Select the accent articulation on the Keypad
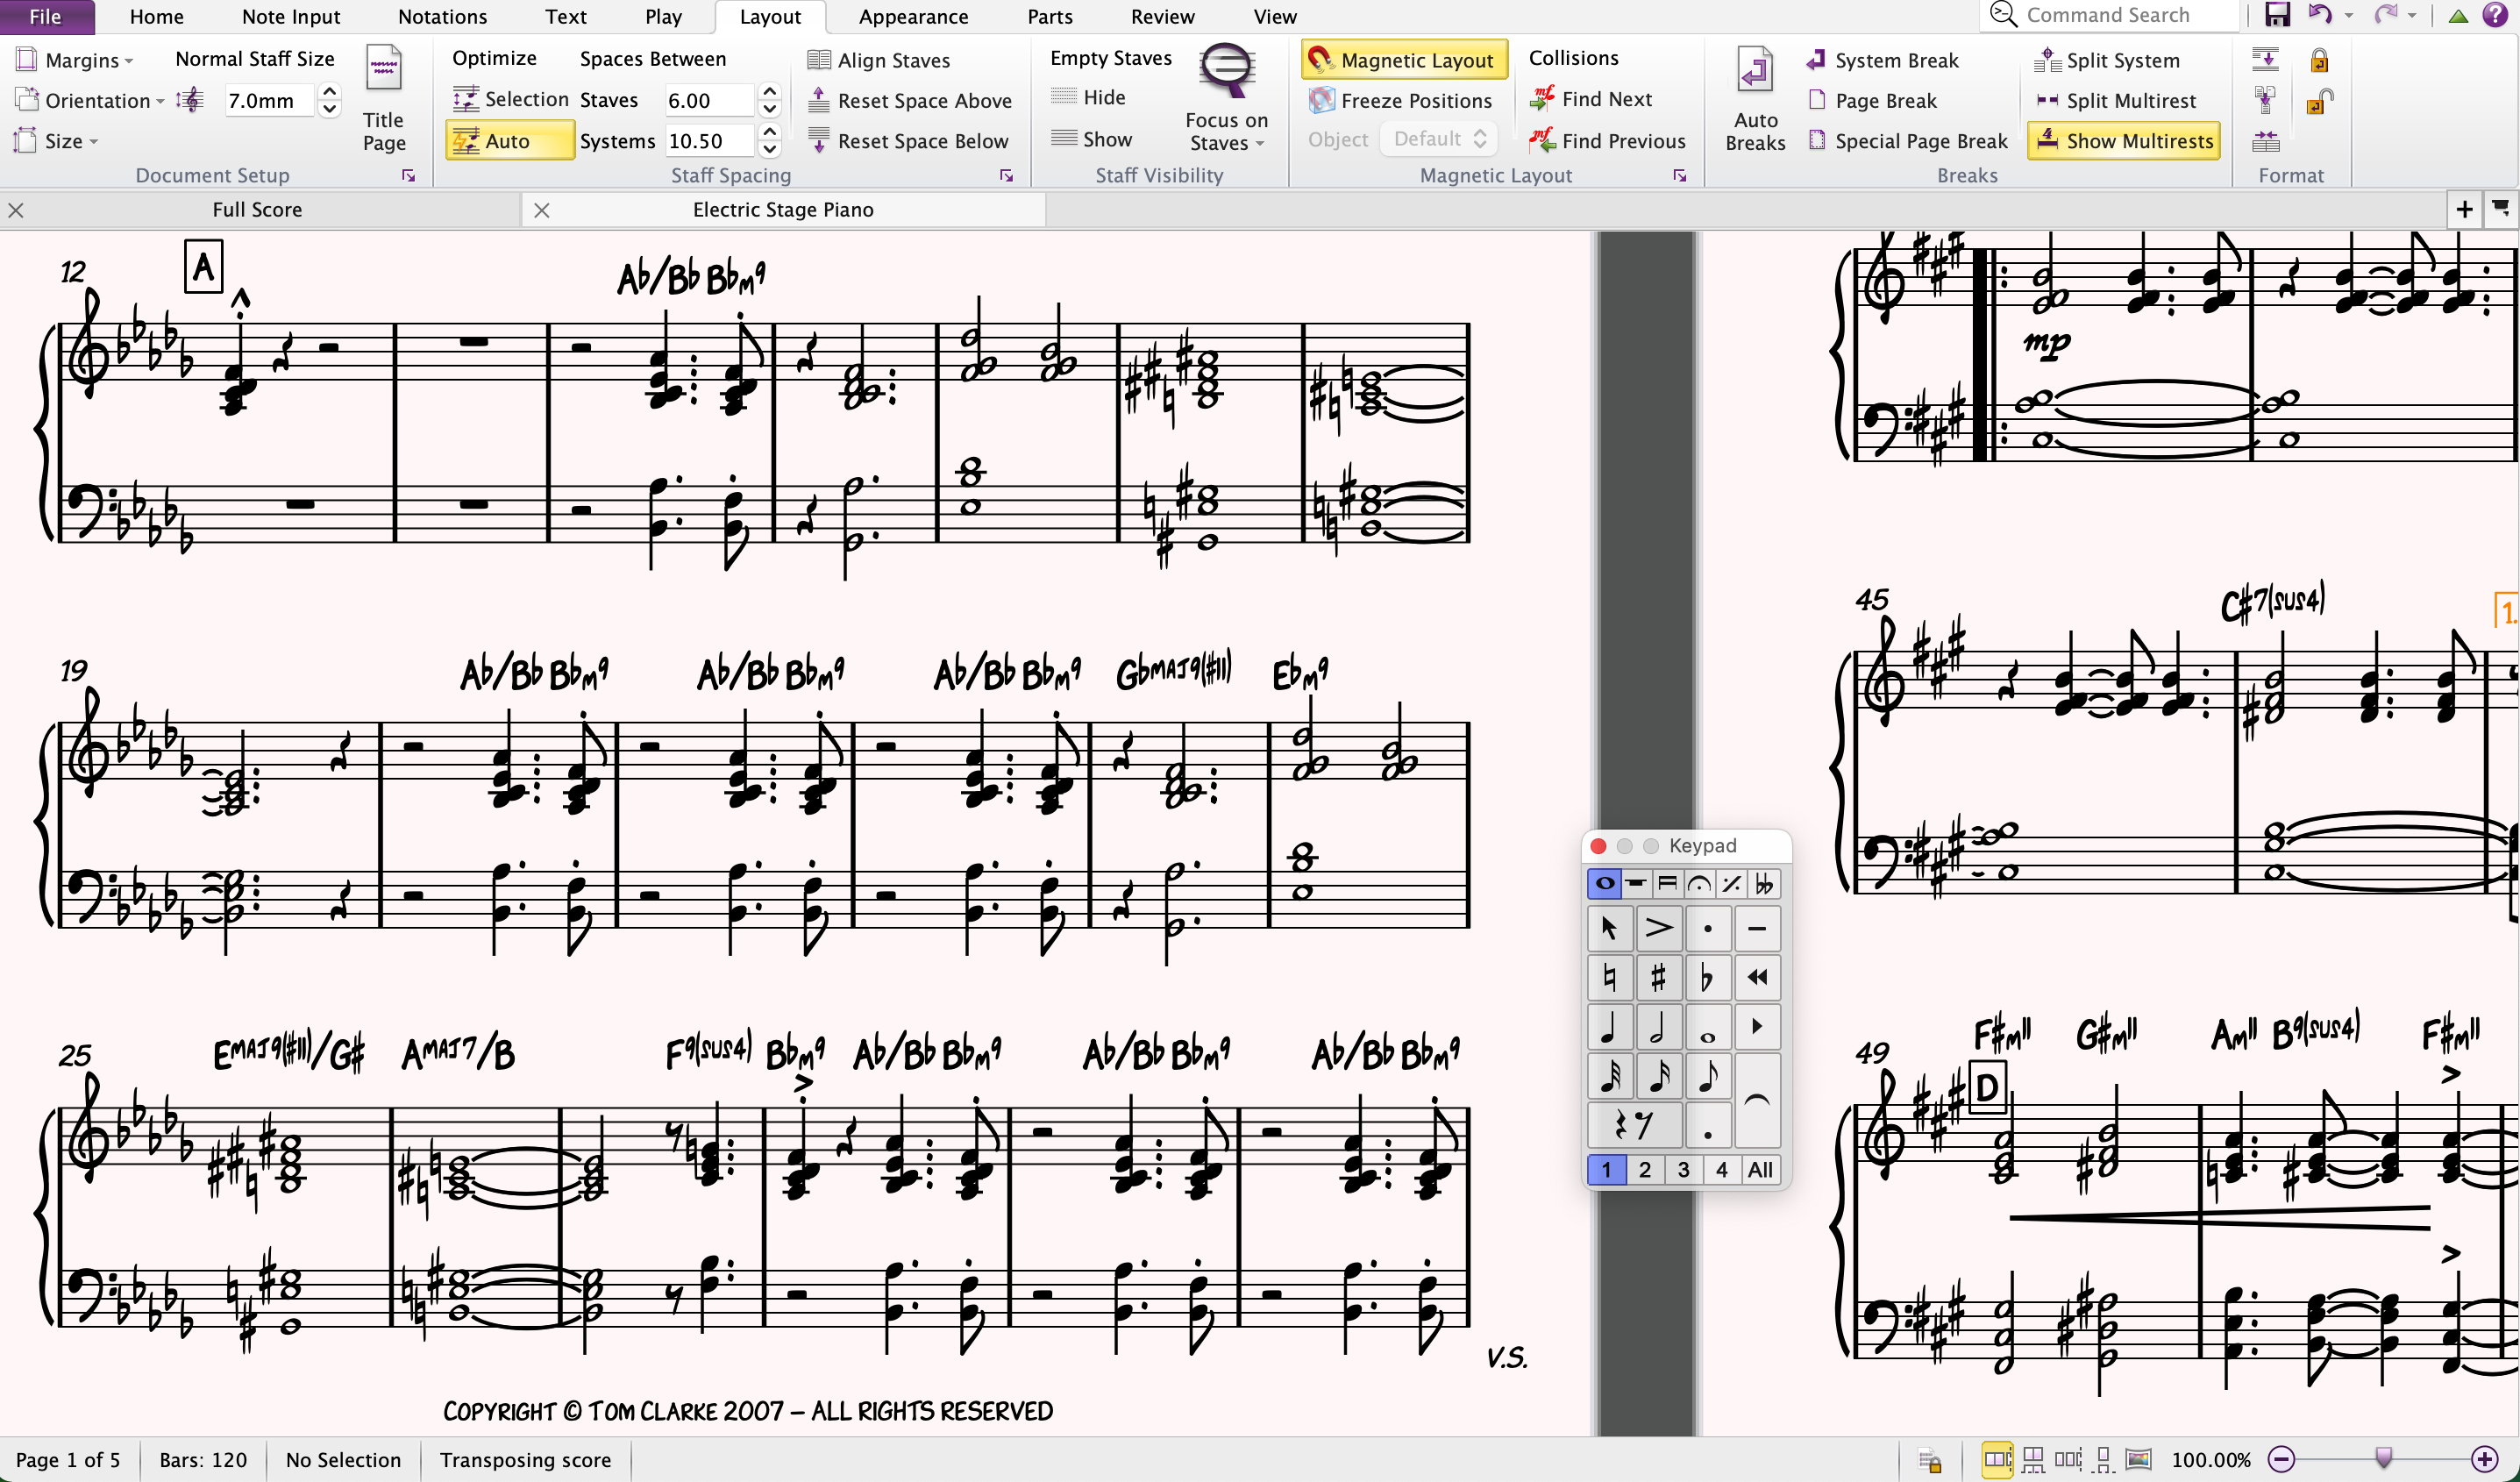The height and width of the screenshot is (1482, 2520). 1658,928
